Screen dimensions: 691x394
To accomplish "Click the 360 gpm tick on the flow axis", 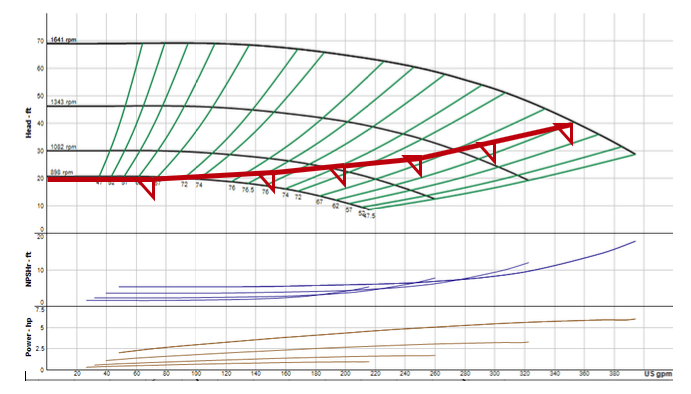I will [x=584, y=374].
